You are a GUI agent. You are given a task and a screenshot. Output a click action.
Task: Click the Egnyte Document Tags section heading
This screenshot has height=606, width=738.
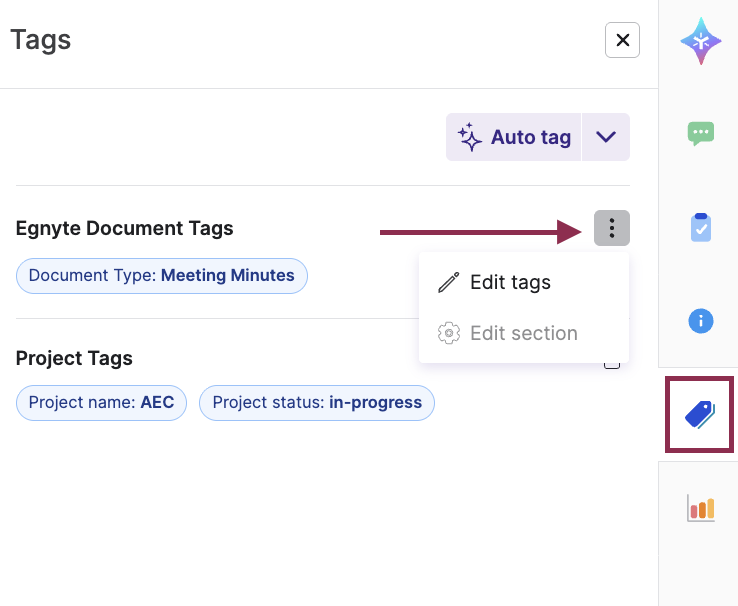(125, 229)
